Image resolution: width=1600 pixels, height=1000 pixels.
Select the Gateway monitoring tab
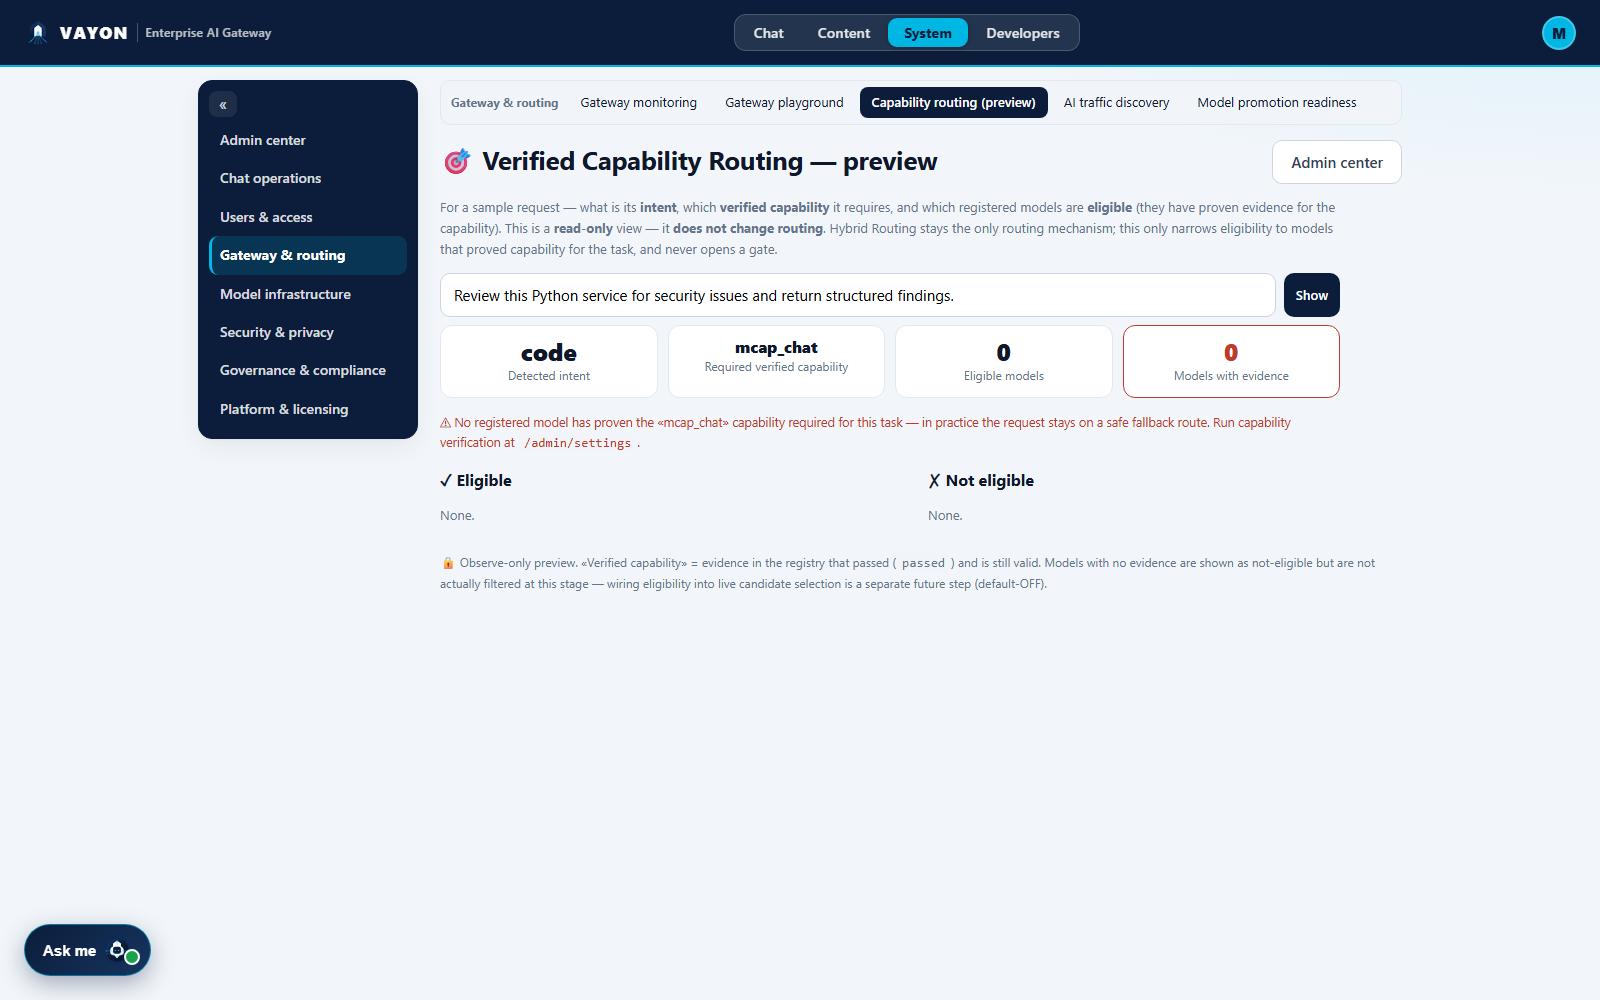(638, 103)
